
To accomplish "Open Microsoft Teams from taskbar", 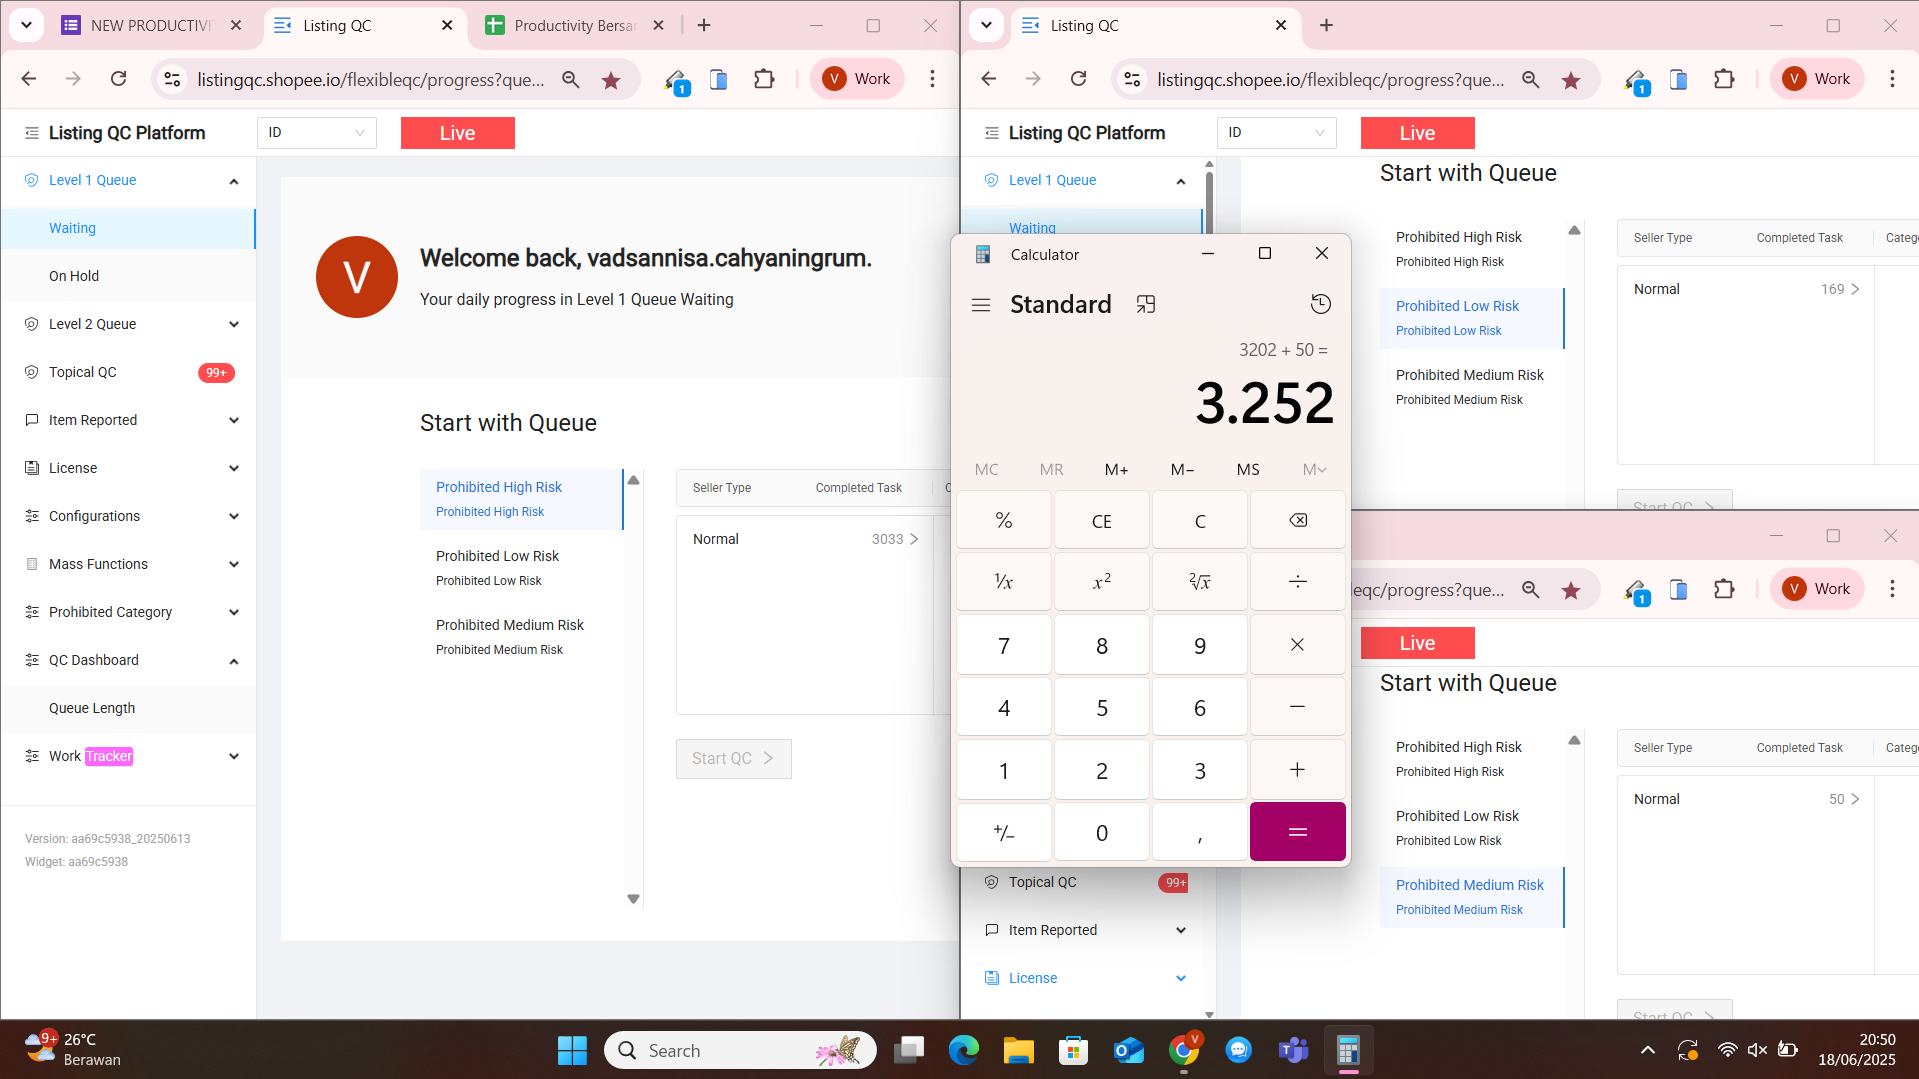I will [1293, 1050].
